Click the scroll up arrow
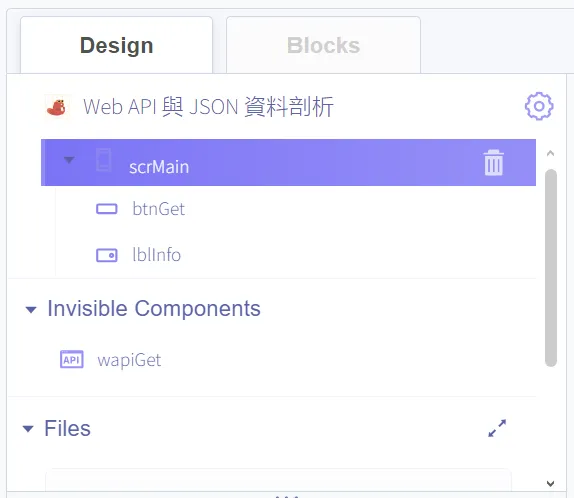574x498 pixels. tap(550, 153)
